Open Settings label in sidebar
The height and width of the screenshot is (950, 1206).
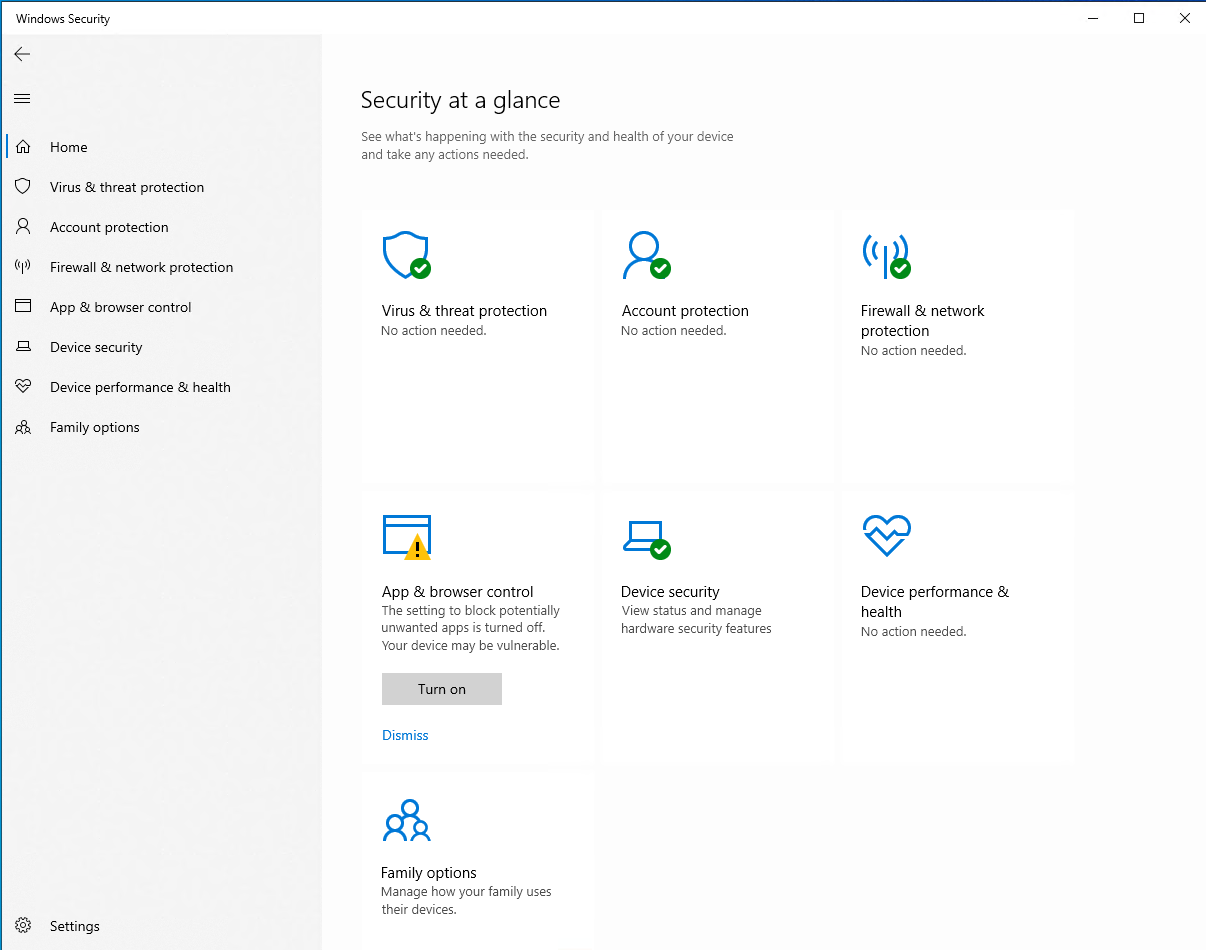tap(75, 926)
